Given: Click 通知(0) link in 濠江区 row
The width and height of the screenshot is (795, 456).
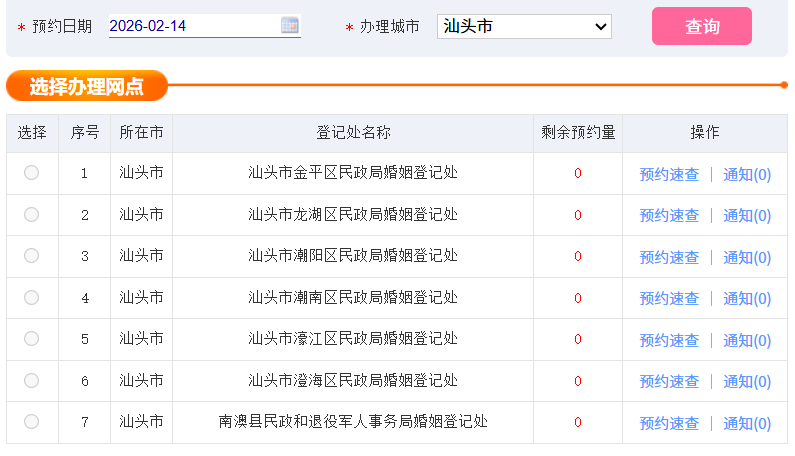Looking at the screenshot, I should coord(747,340).
